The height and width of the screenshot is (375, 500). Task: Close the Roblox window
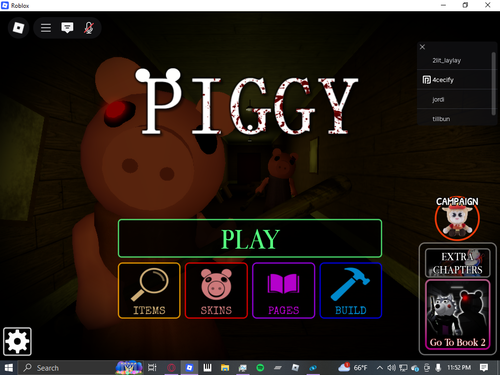[x=488, y=5]
